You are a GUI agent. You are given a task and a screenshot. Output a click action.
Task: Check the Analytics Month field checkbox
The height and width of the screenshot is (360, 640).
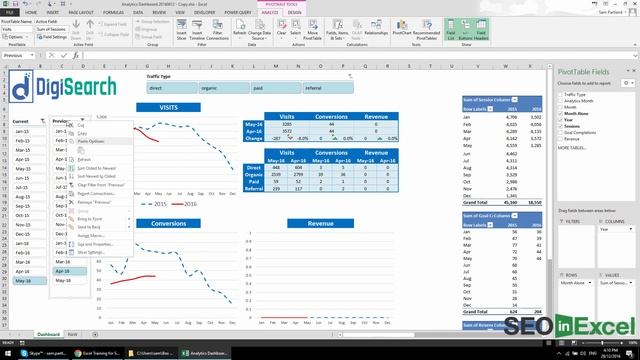(x=561, y=101)
